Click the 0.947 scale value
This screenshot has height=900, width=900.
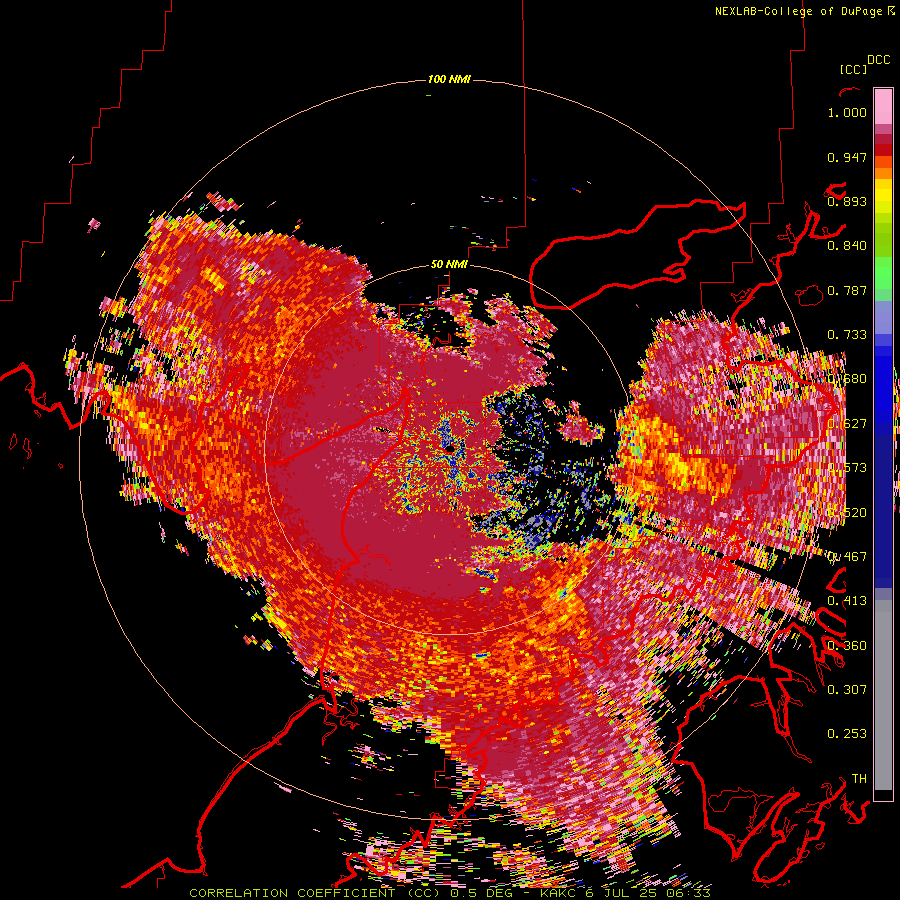pos(847,157)
